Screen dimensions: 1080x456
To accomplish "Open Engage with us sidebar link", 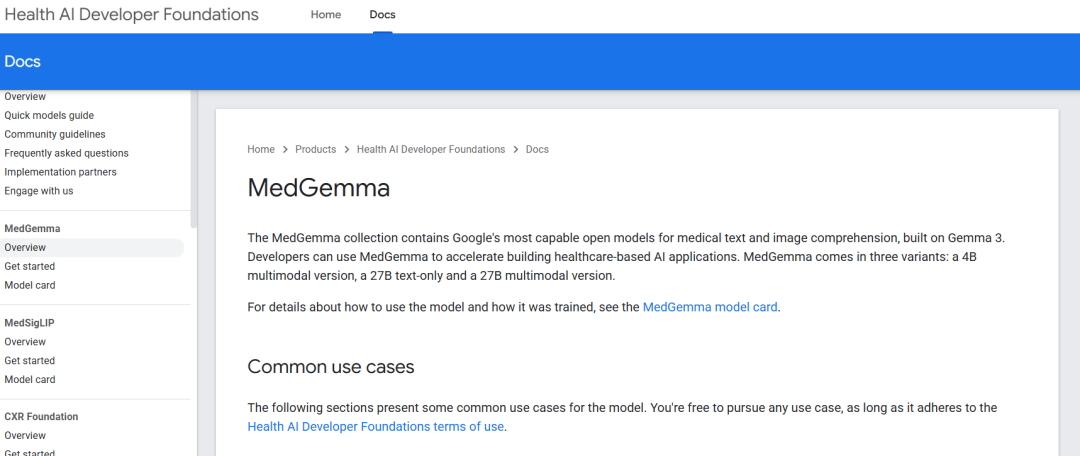I will (x=39, y=191).
